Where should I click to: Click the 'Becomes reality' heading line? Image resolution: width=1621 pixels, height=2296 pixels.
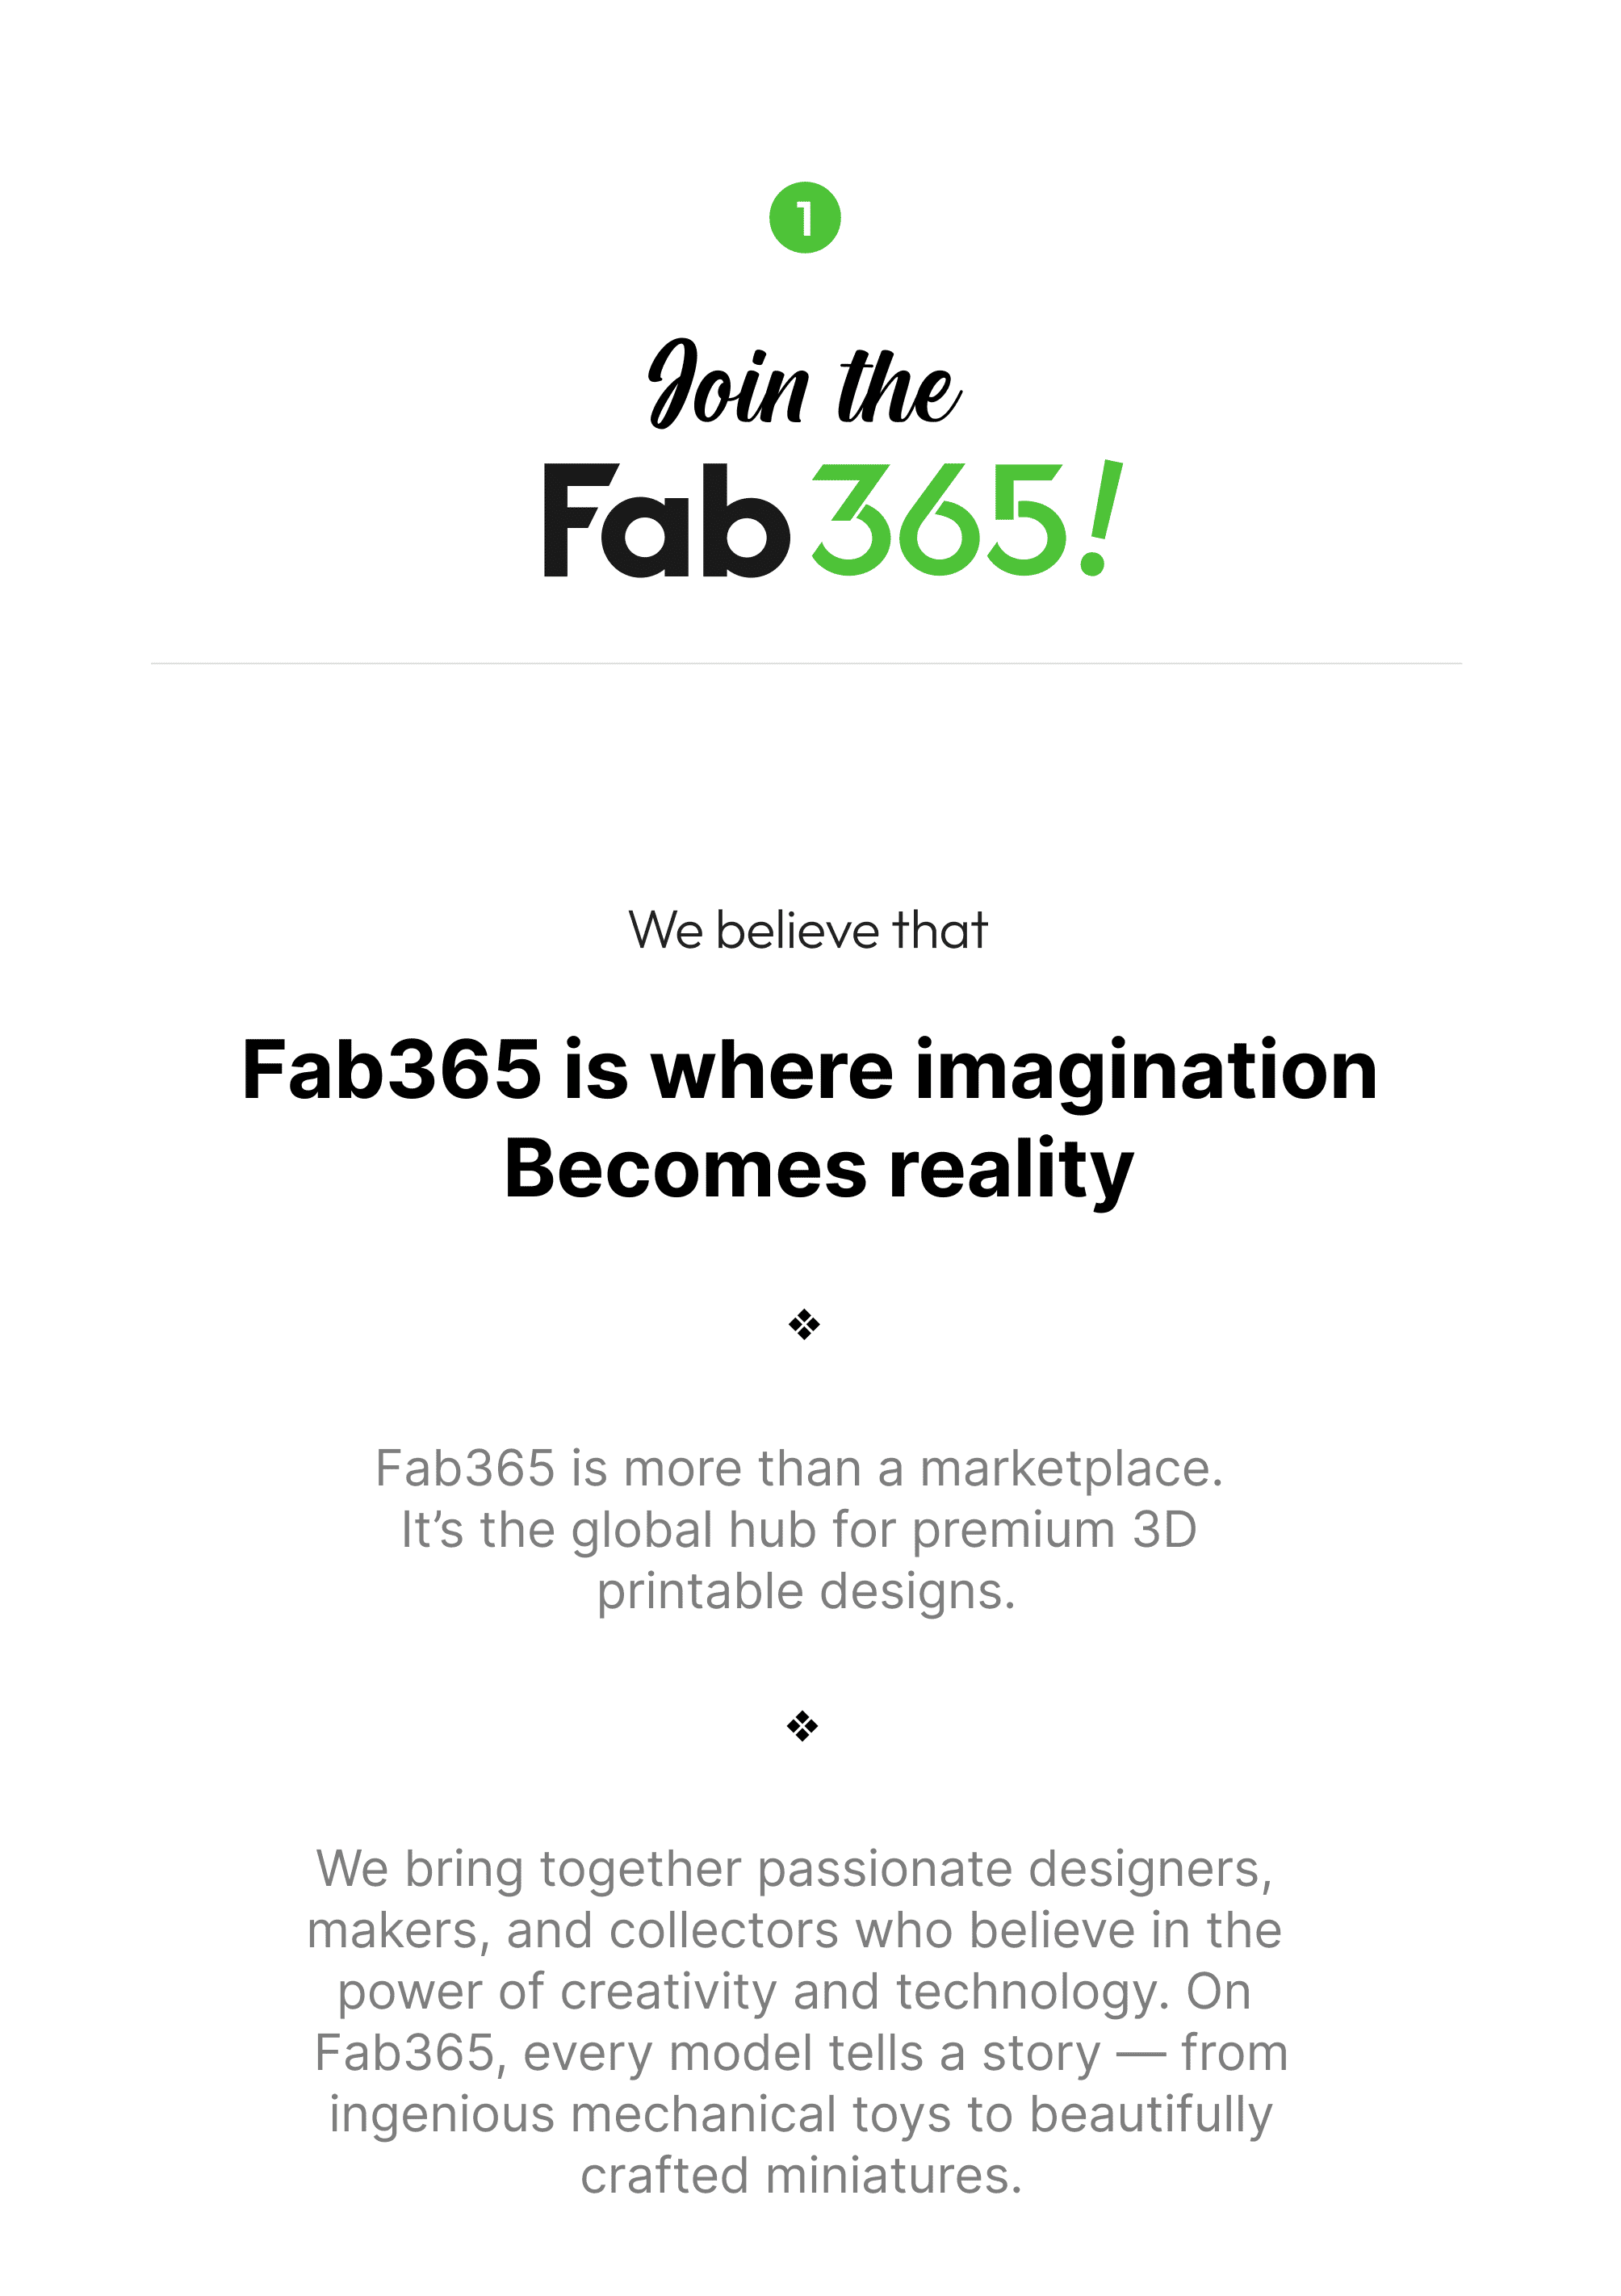pyautogui.click(x=818, y=1169)
